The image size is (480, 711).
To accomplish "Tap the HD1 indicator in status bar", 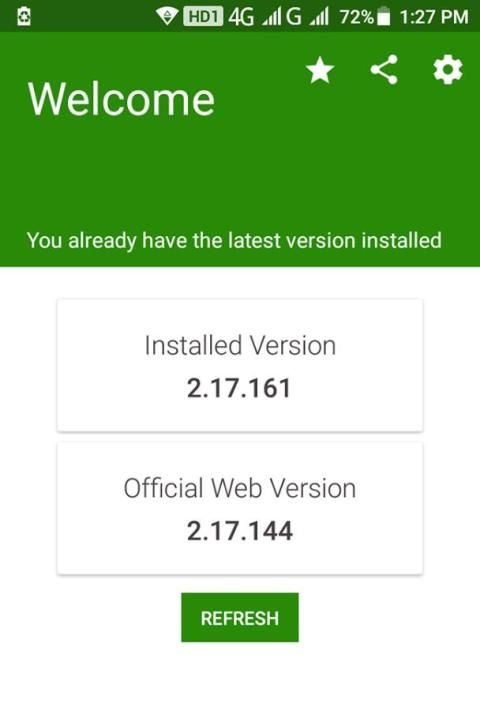I will (x=203, y=17).
